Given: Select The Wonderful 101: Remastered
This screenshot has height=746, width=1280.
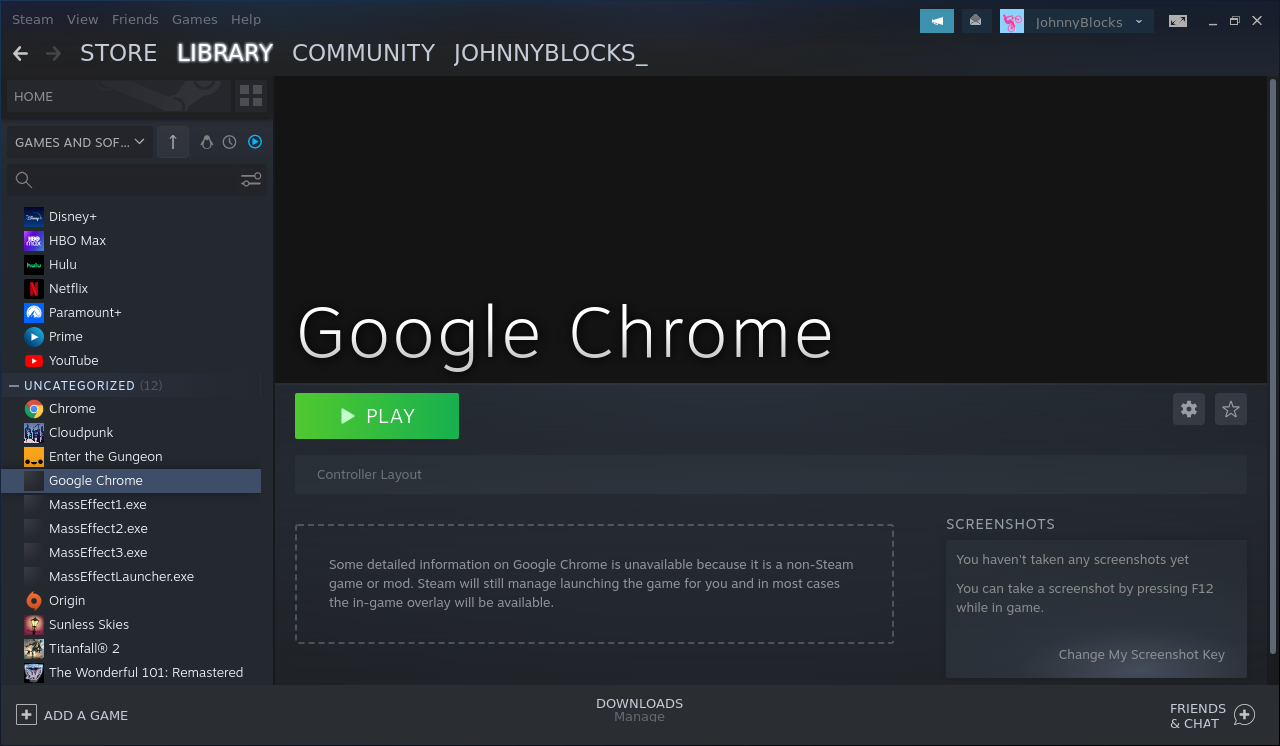Looking at the screenshot, I should tap(131, 672).
